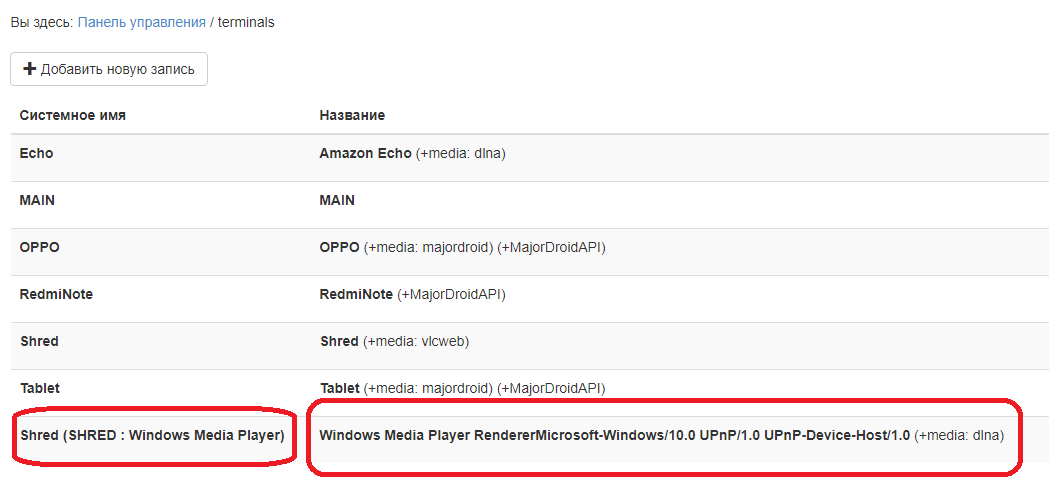
Task: Select the RedmiNote system name cell
Action: point(56,294)
